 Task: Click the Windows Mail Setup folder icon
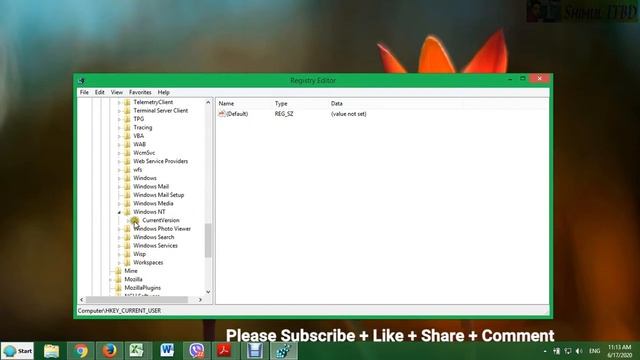click(x=127, y=195)
